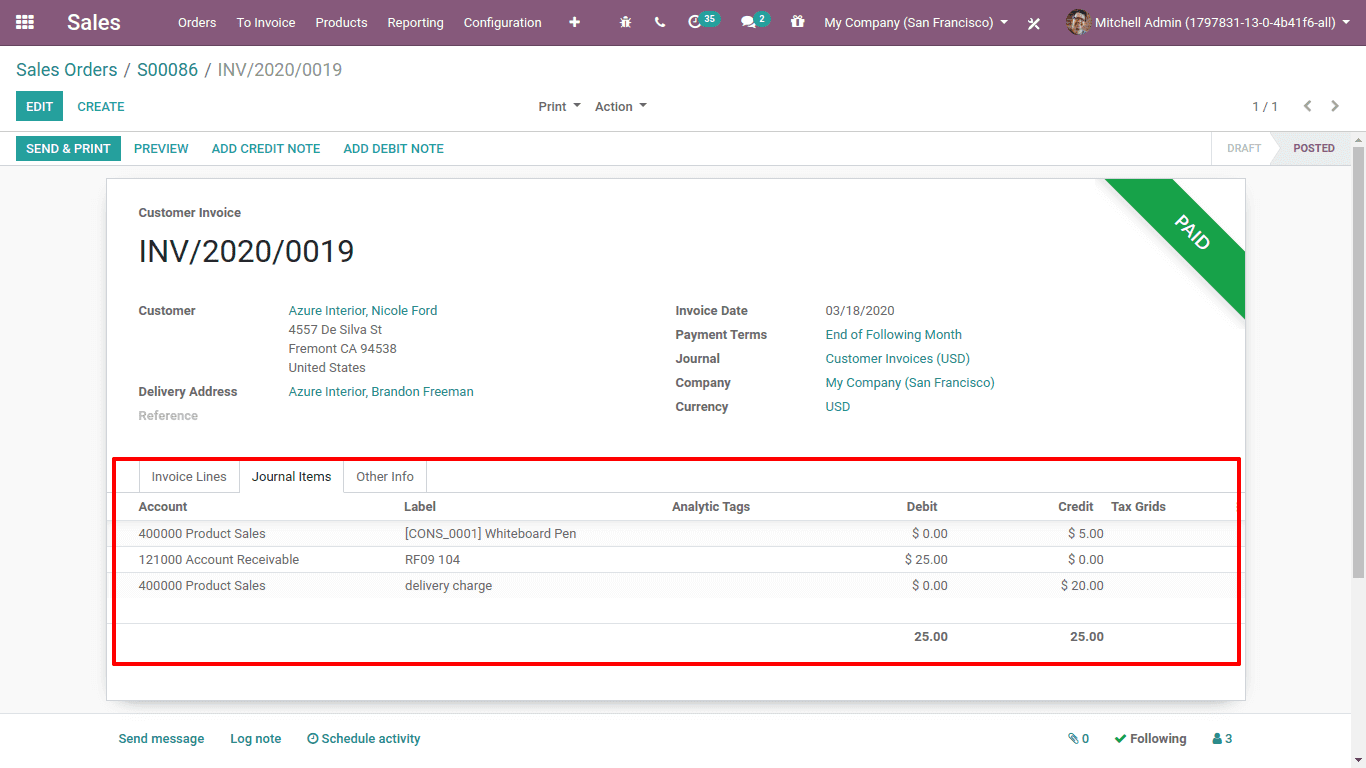This screenshot has width=1366, height=768.
Task: Switch to the Invoice Lines tab
Action: tap(189, 477)
